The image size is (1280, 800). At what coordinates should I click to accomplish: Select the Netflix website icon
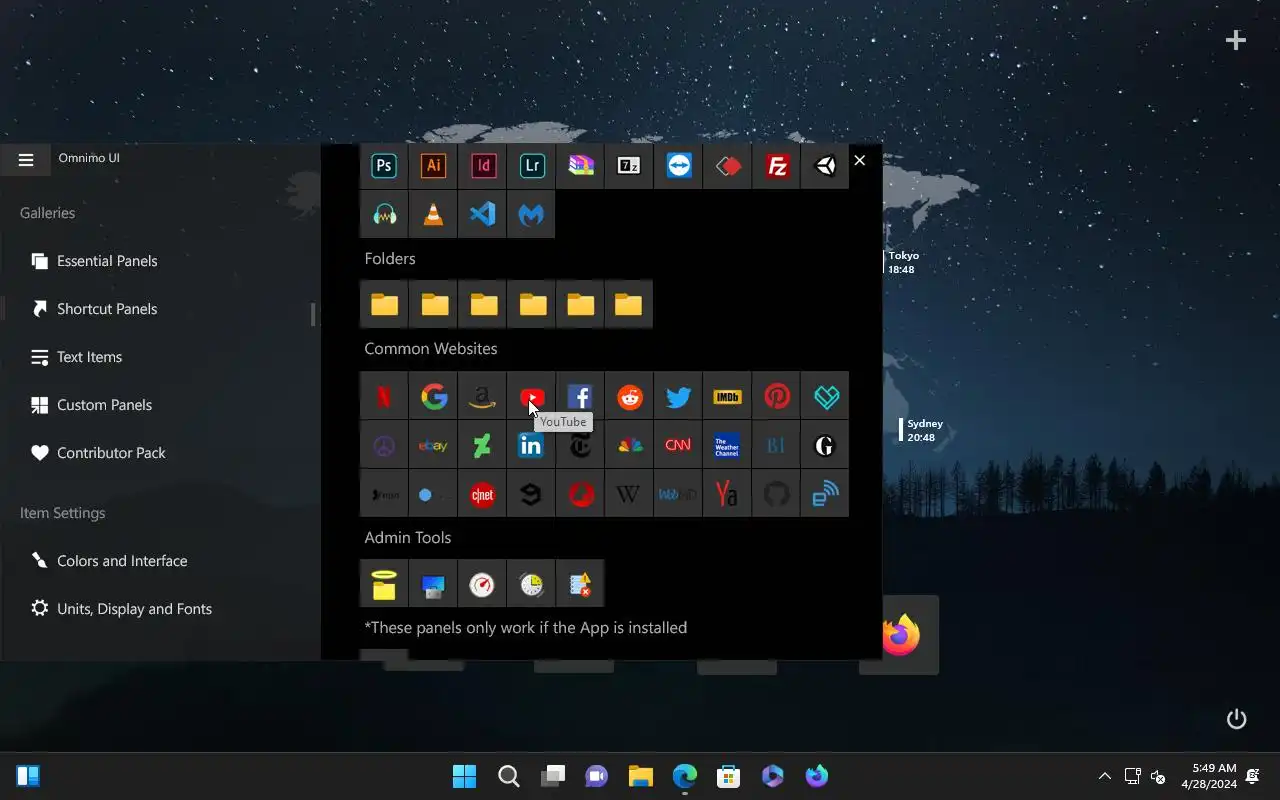coord(384,397)
